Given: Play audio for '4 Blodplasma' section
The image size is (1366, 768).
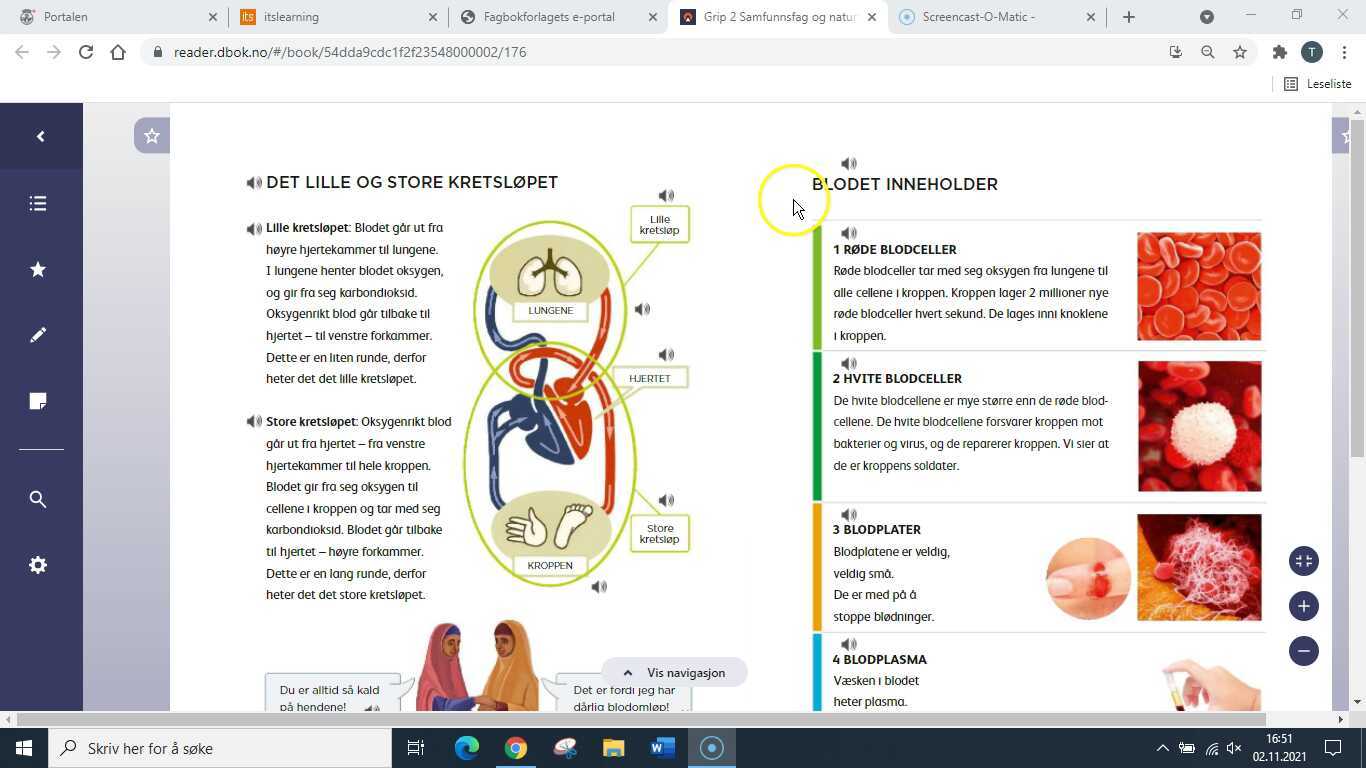Looking at the screenshot, I should click(849, 645).
